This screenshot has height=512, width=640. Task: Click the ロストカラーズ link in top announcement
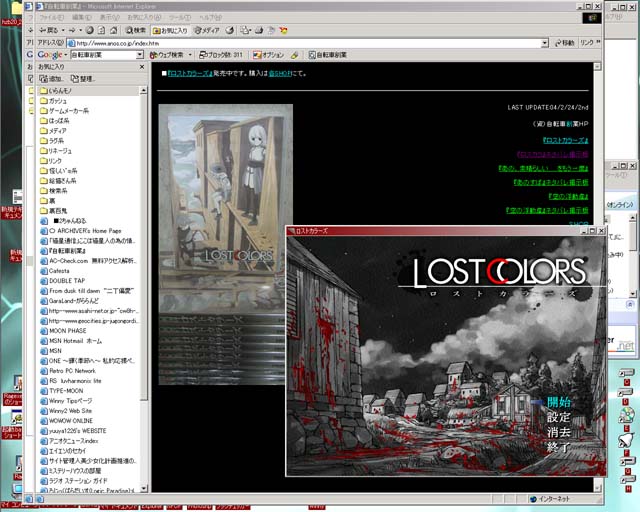click(190, 73)
